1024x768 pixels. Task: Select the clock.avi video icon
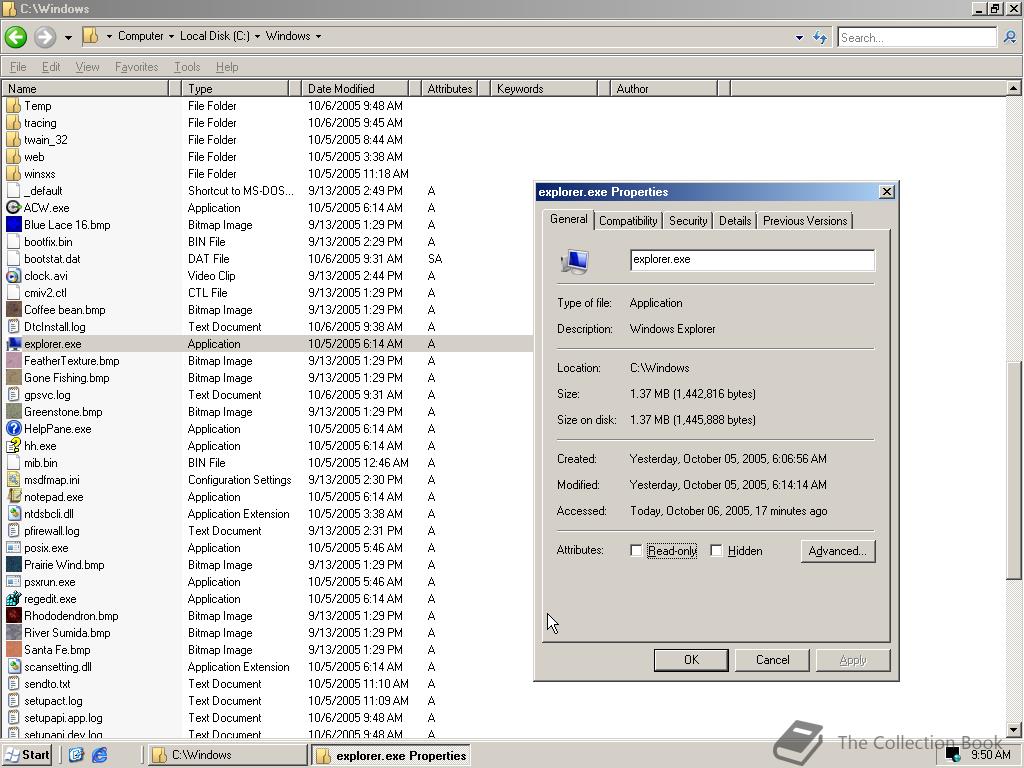[x=14, y=276]
